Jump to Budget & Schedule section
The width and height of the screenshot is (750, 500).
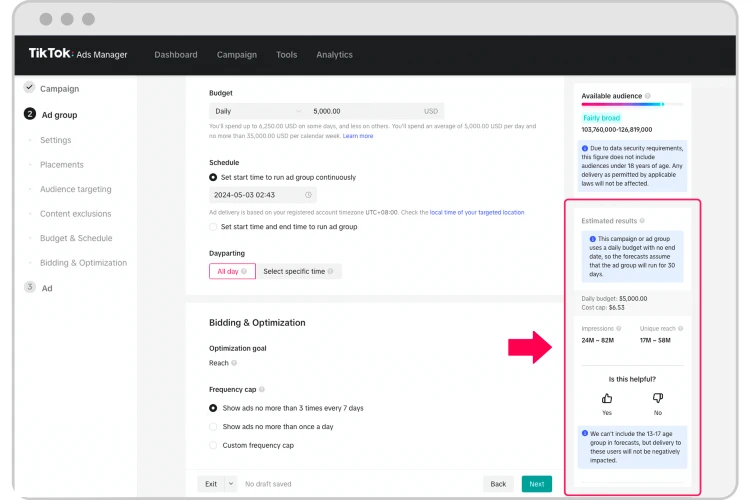[x=76, y=238]
